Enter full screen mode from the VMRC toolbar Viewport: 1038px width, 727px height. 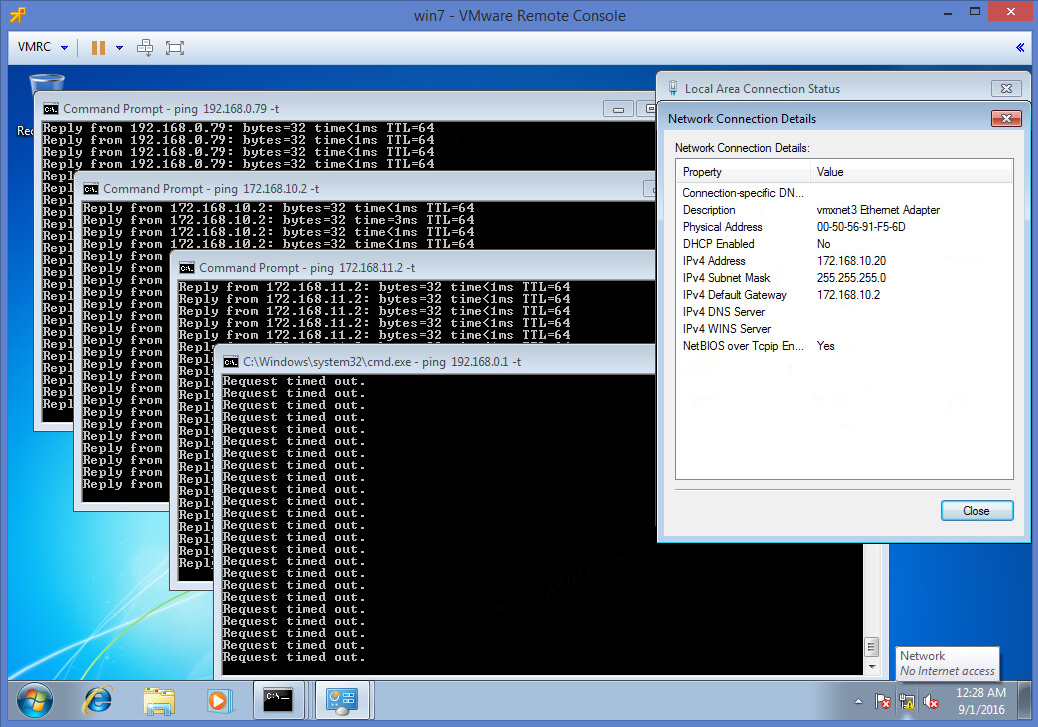tap(175, 47)
